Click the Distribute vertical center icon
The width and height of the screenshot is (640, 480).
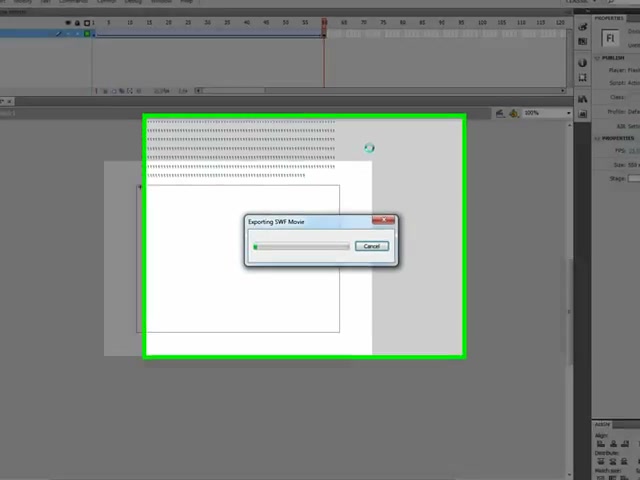click(x=613, y=462)
